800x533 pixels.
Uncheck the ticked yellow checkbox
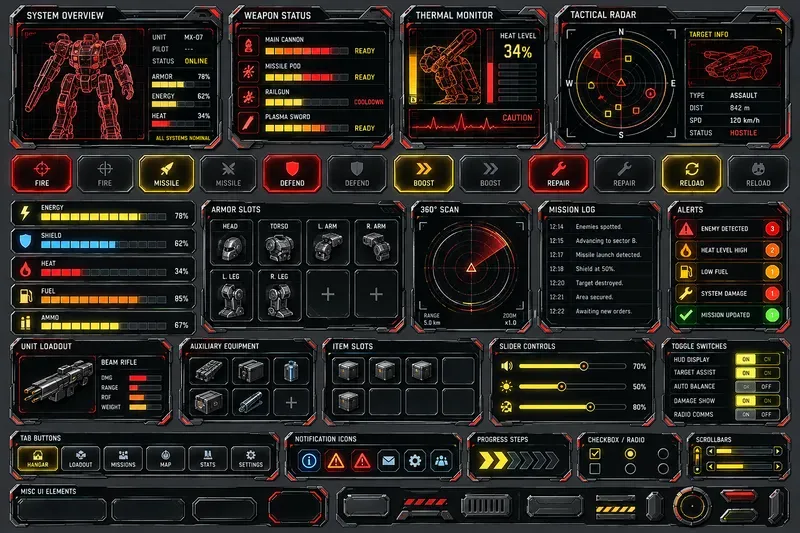594,453
